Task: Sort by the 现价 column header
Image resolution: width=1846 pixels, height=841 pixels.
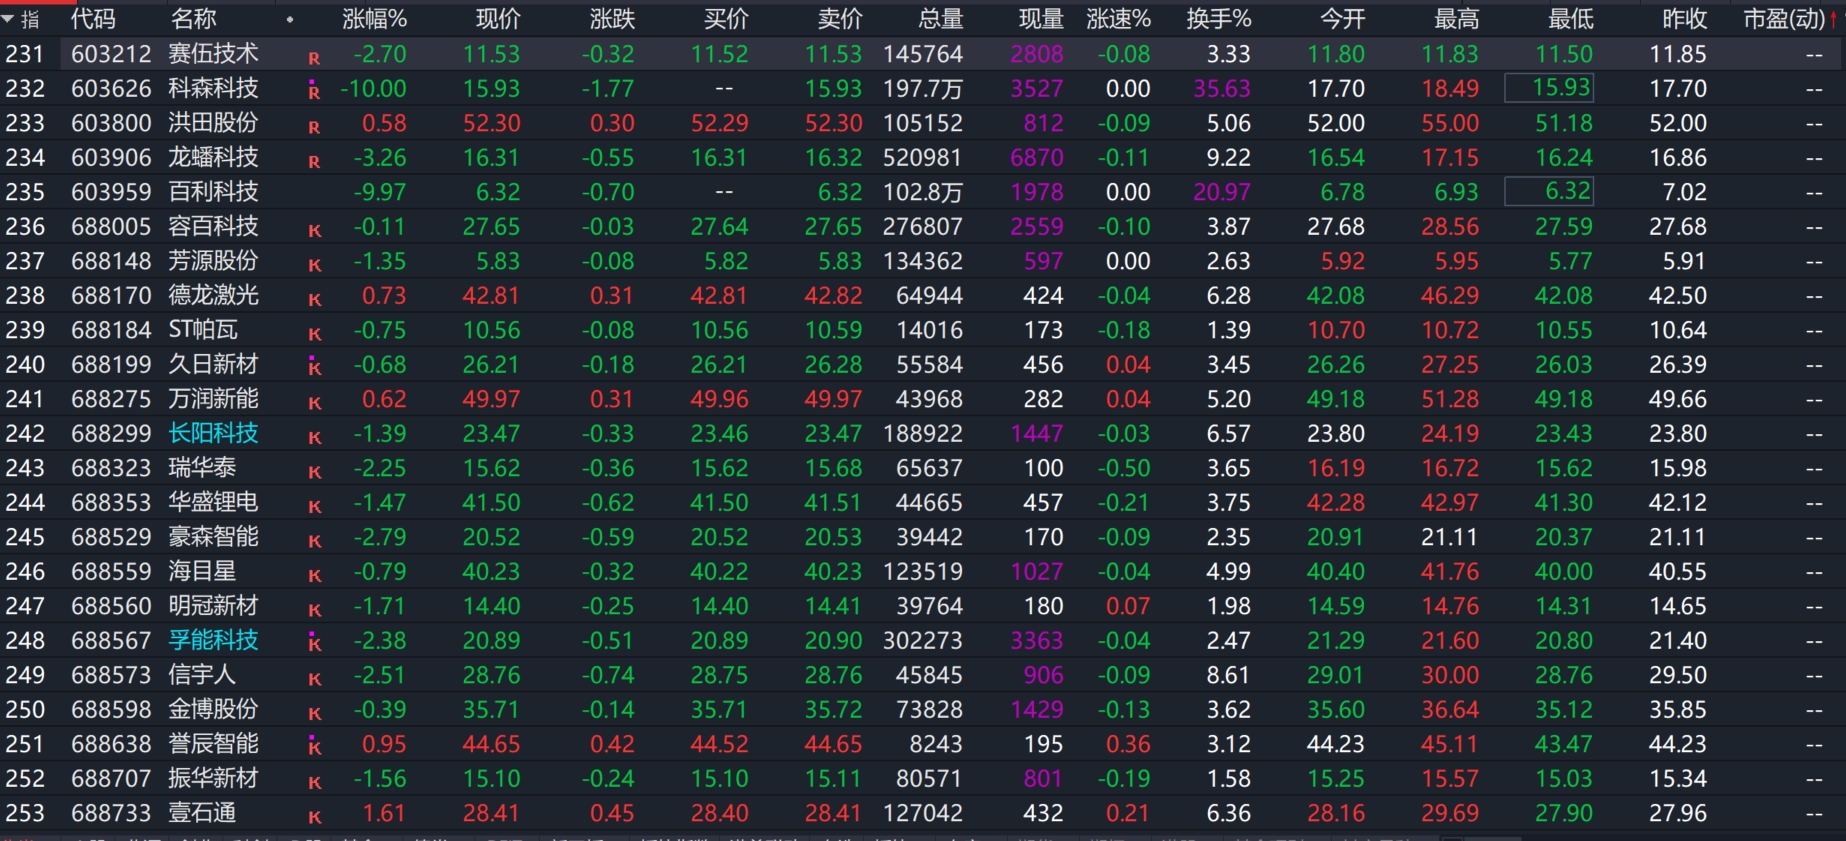Action: point(498,19)
